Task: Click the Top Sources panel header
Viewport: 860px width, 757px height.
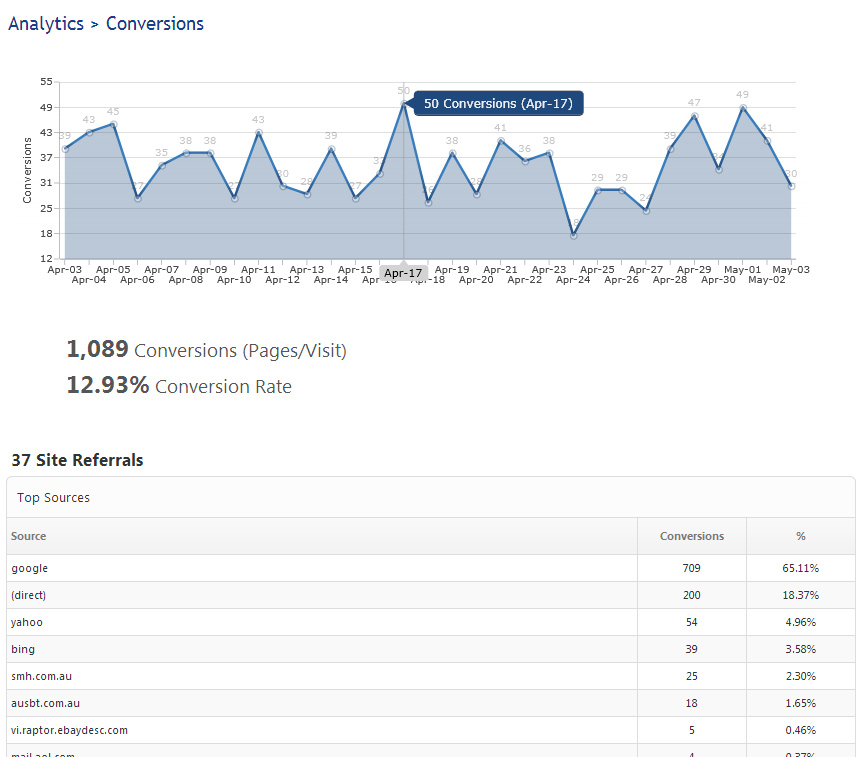Action: pos(53,497)
